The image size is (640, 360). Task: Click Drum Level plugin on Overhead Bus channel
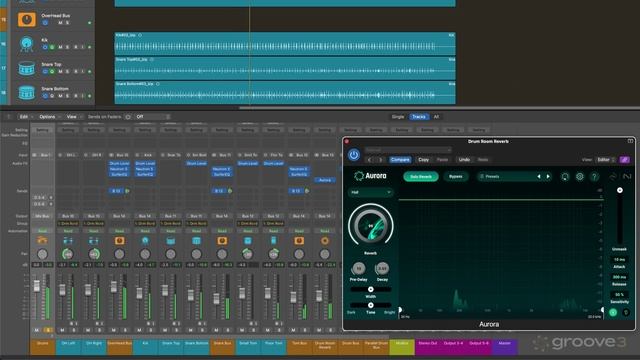119,163
